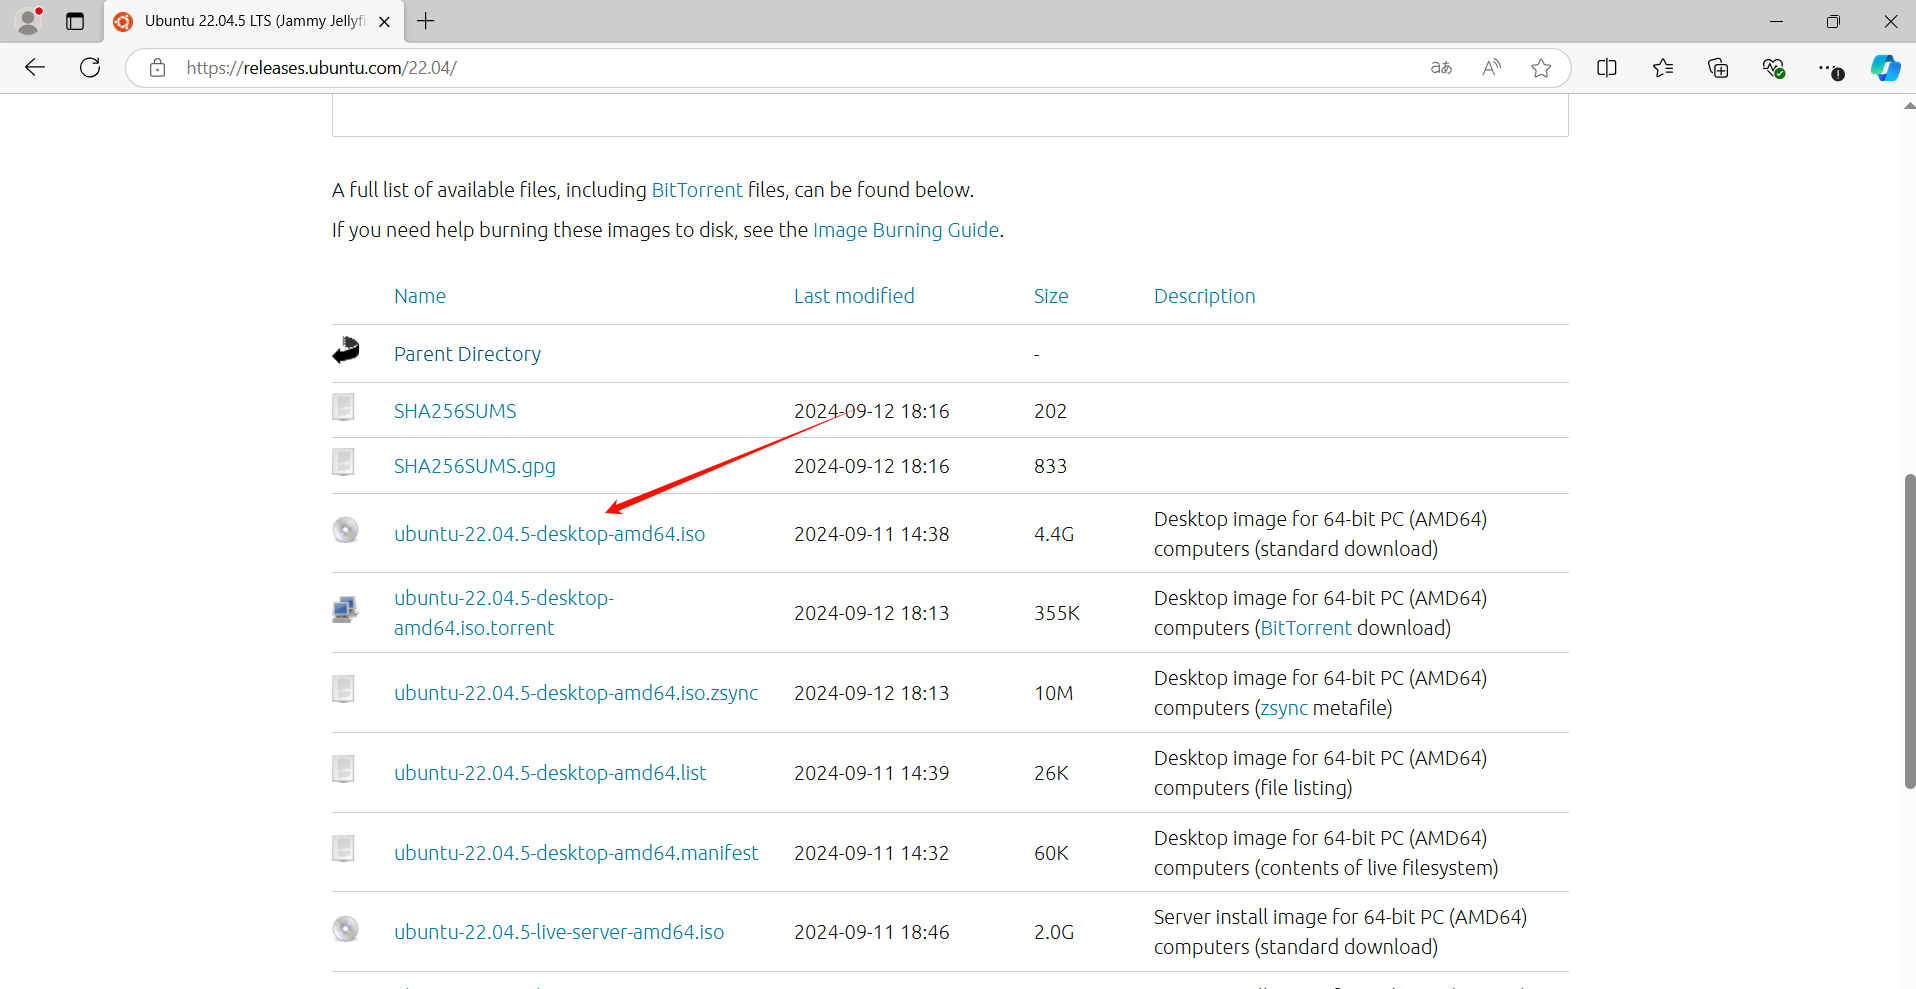The image size is (1916, 989).
Task: Open a new tab with plus button
Action: coord(426,21)
